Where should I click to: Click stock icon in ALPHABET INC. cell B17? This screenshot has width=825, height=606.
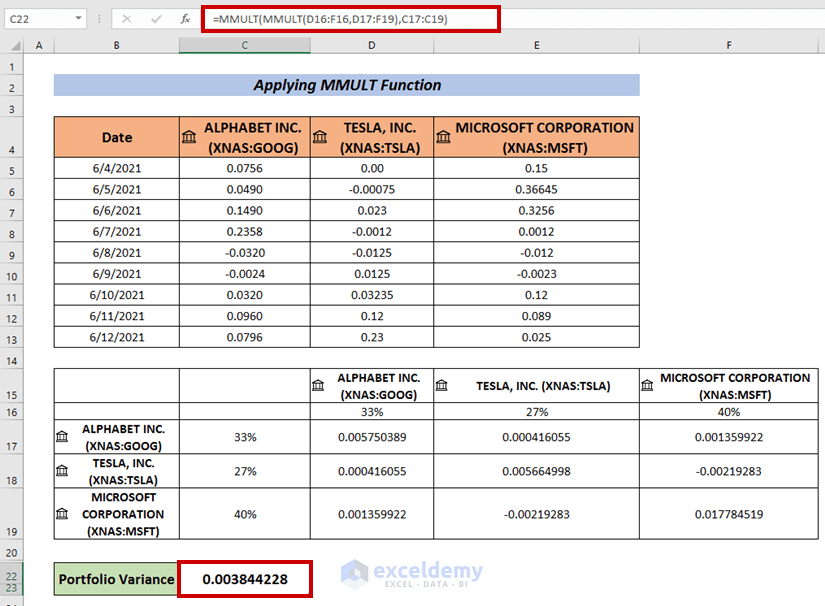(62, 437)
